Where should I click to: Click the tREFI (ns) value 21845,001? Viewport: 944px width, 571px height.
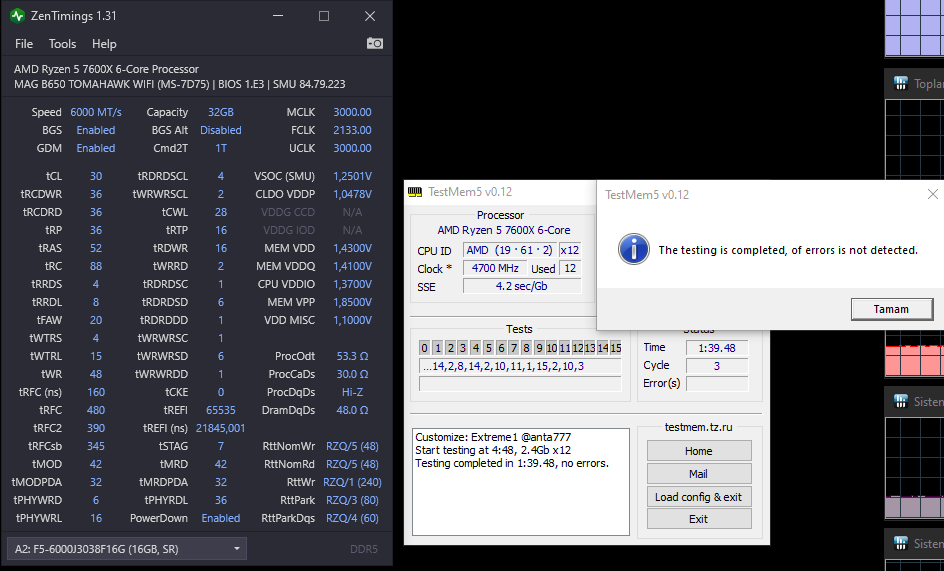pyautogui.click(x=221, y=428)
